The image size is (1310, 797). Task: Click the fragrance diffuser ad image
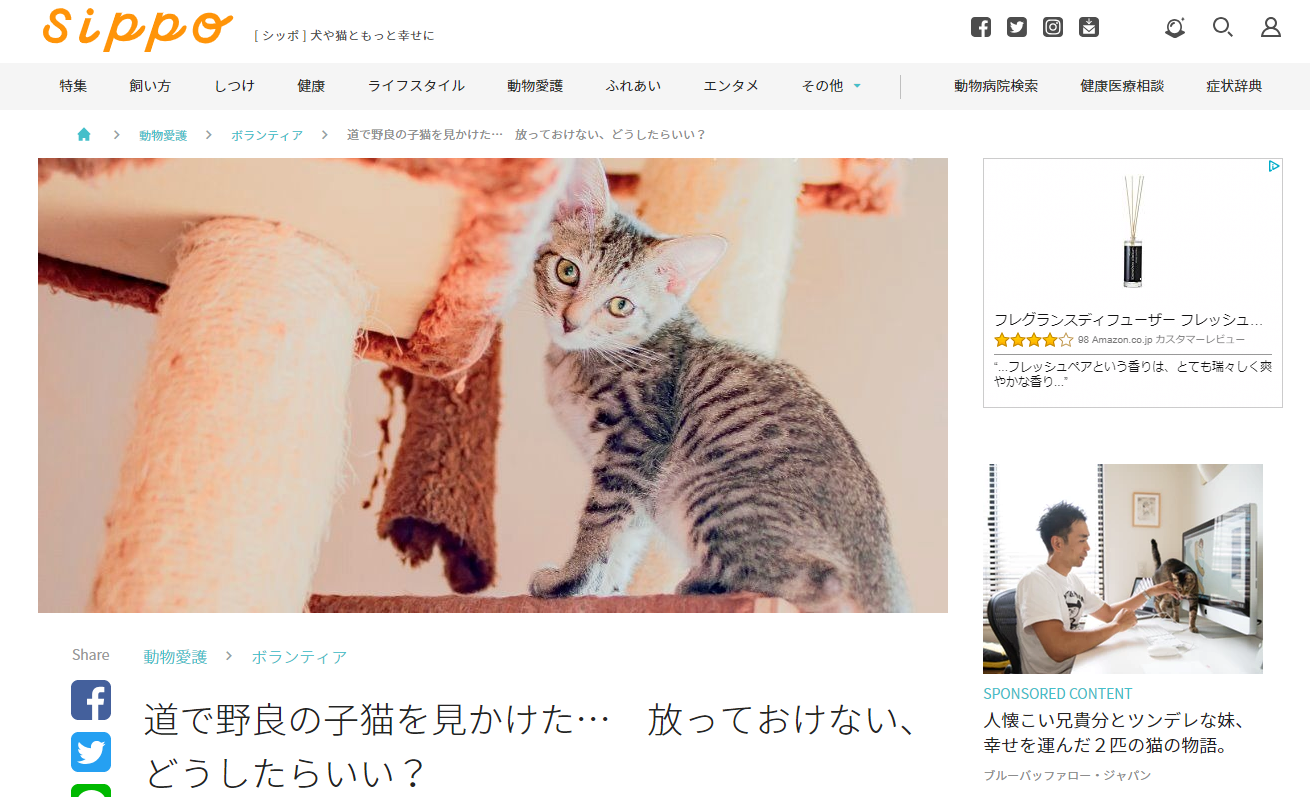1133,232
